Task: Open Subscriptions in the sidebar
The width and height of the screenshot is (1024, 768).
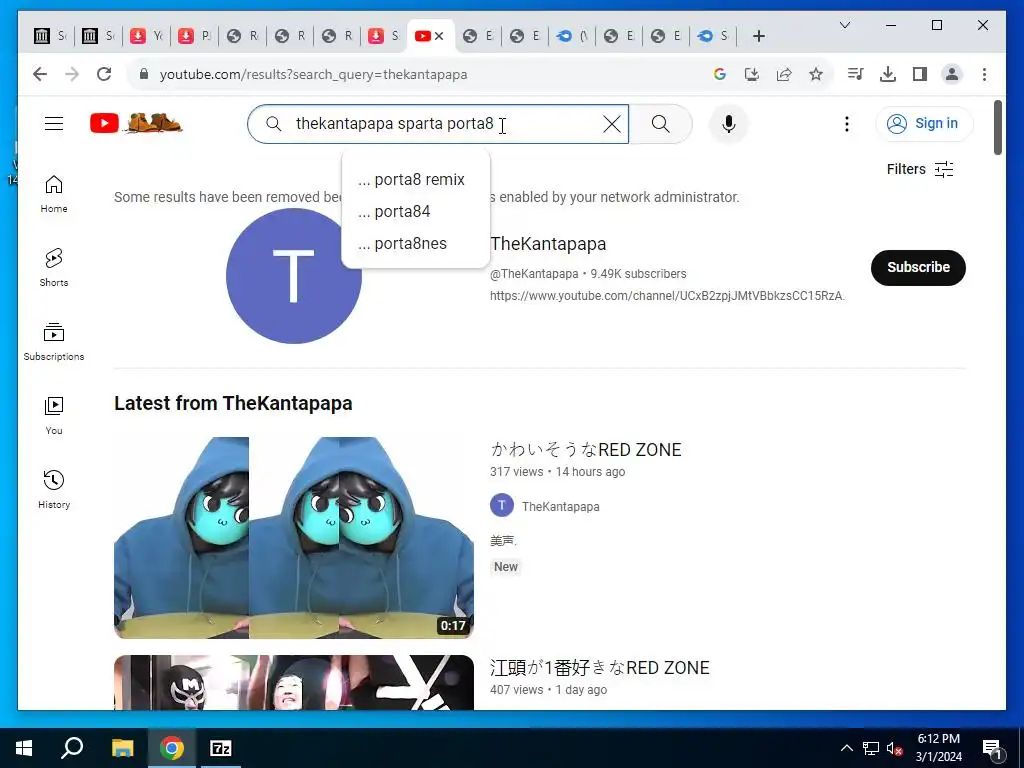Action: 54,342
